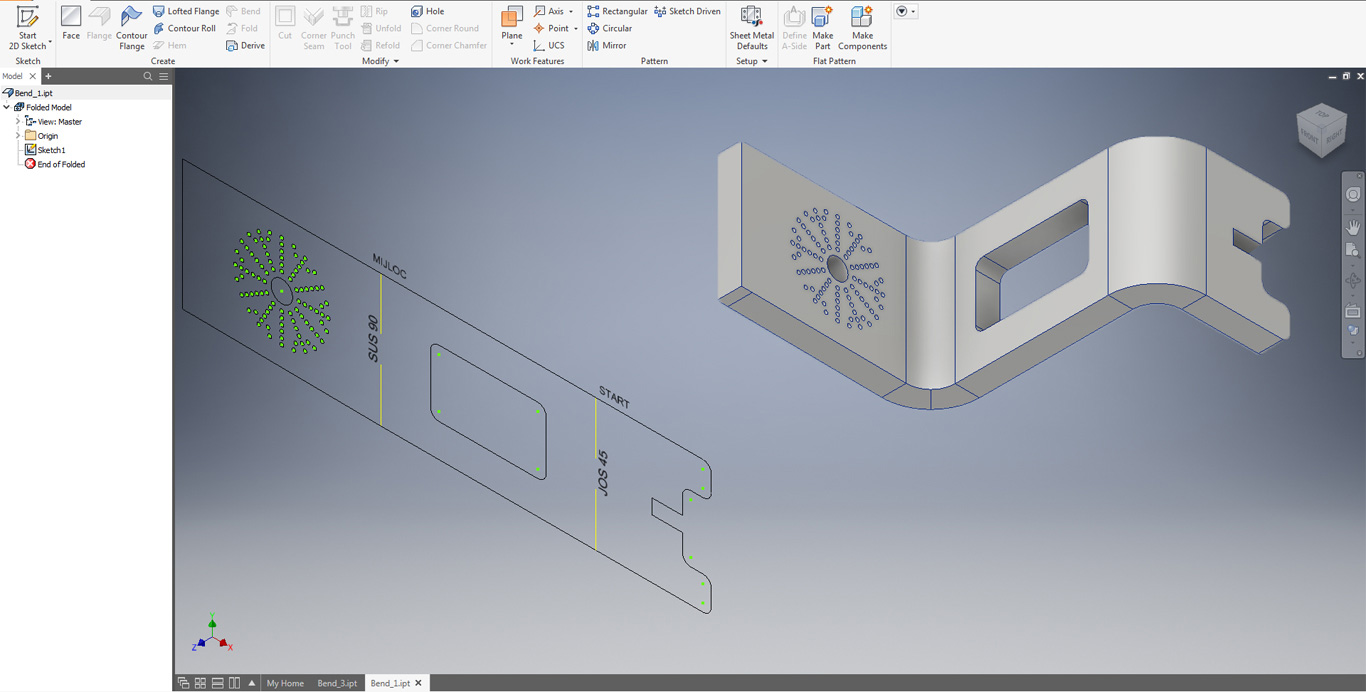Select the Mirror pattern tool
This screenshot has width=1366, height=692.
click(x=606, y=45)
